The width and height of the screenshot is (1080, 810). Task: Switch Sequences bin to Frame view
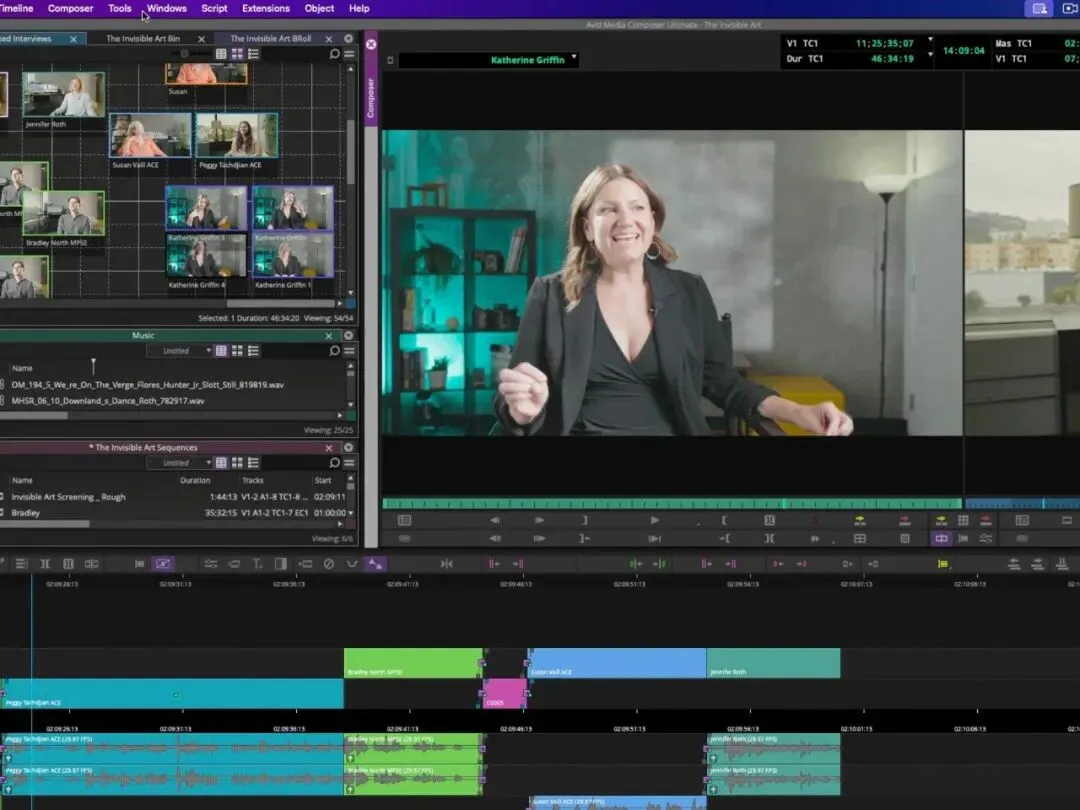(x=237, y=463)
